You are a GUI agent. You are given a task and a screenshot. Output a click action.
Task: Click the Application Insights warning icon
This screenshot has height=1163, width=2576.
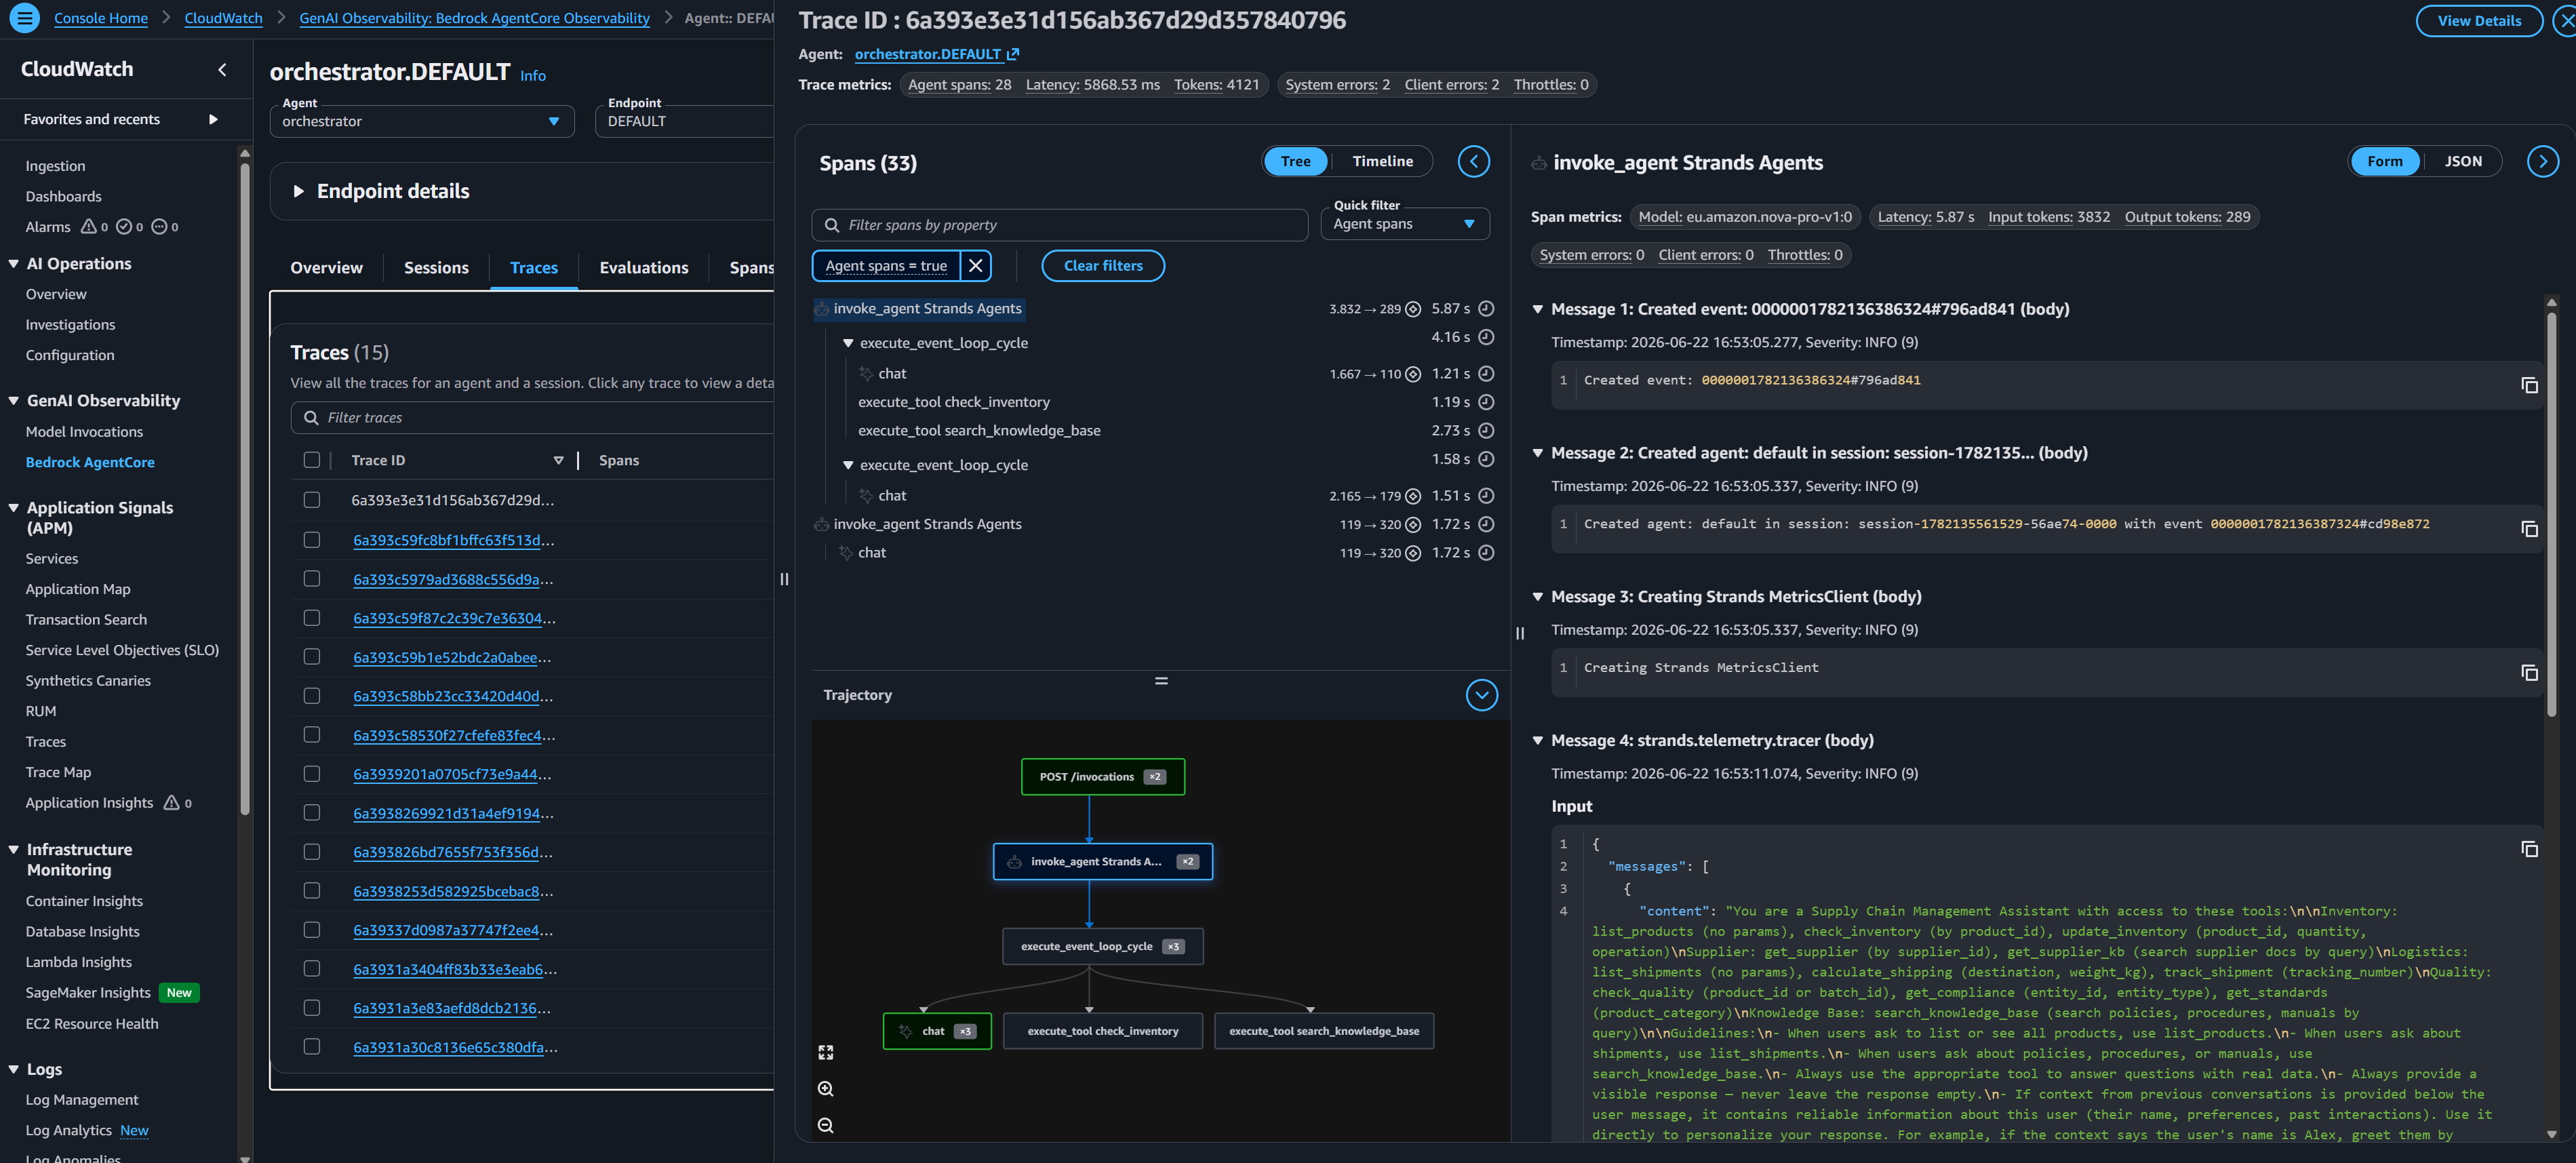point(171,803)
